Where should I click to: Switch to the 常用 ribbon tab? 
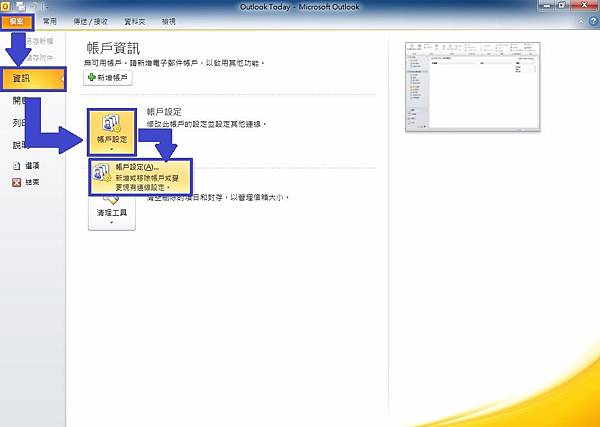click(50, 22)
